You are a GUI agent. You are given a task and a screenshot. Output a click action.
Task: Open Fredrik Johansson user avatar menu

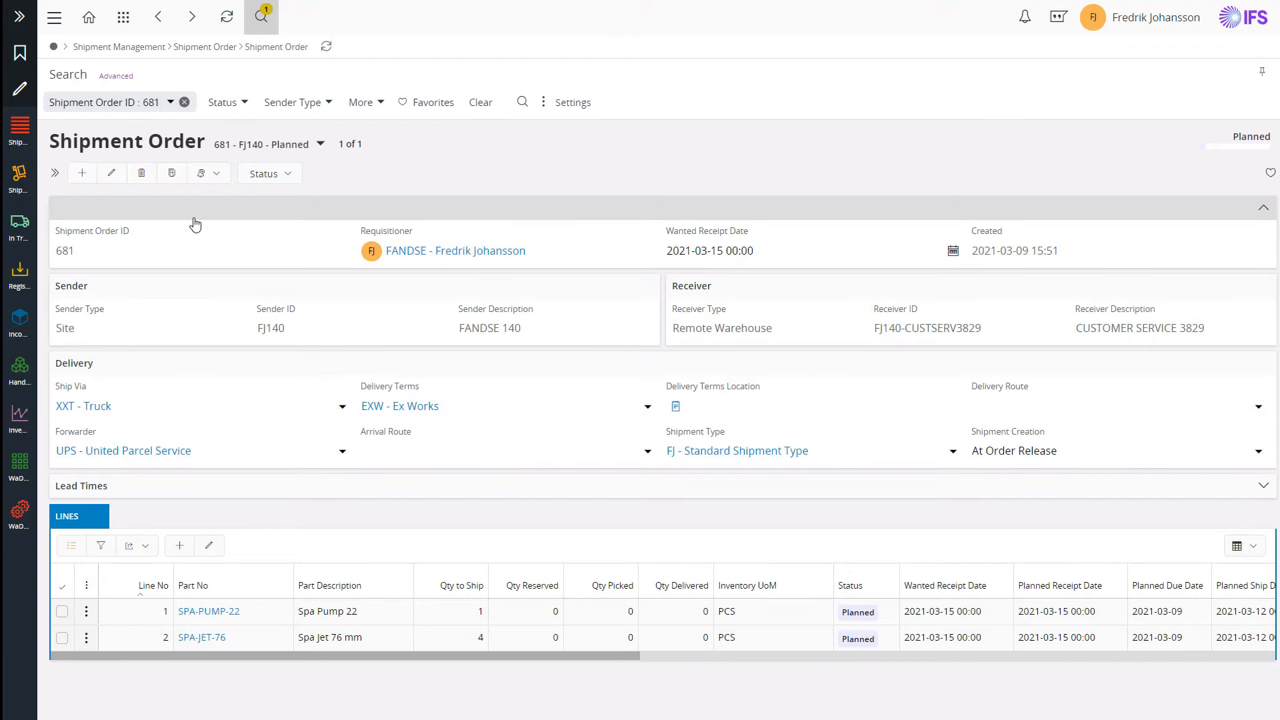pyautogui.click(x=1092, y=17)
